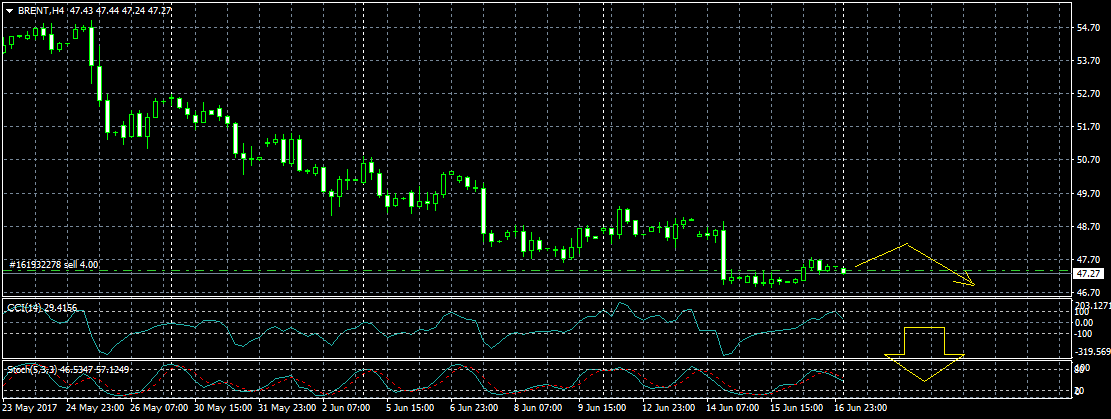Click the 30 May 15:00 time label

(222, 408)
